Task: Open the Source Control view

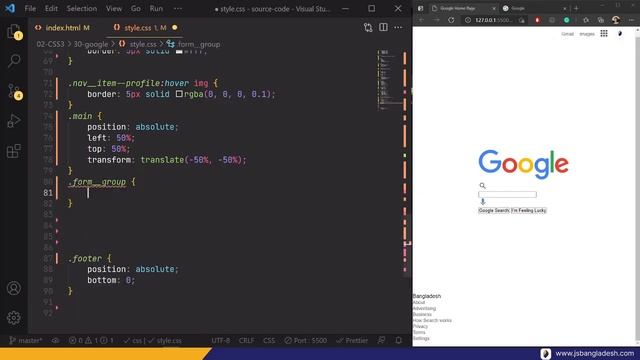Action: click(14, 91)
